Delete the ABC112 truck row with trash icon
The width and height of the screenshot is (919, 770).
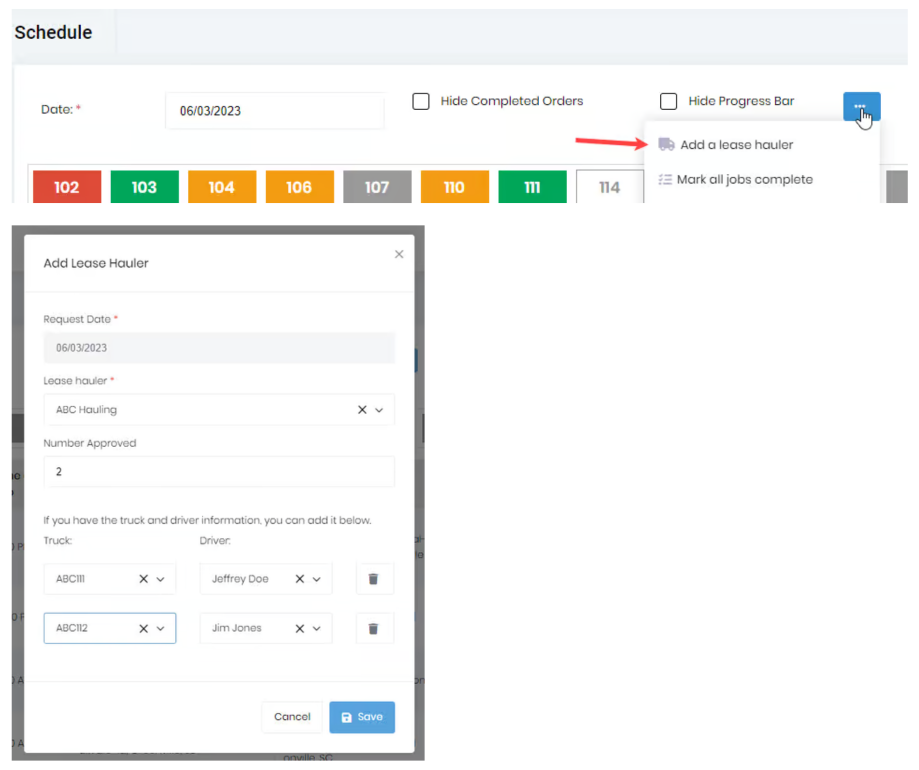[373, 629]
